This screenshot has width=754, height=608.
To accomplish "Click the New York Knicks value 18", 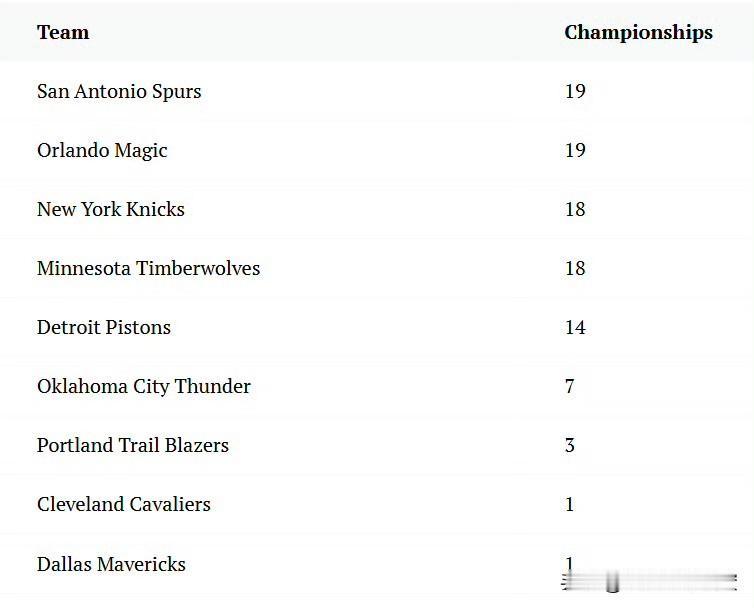I will click(575, 209).
